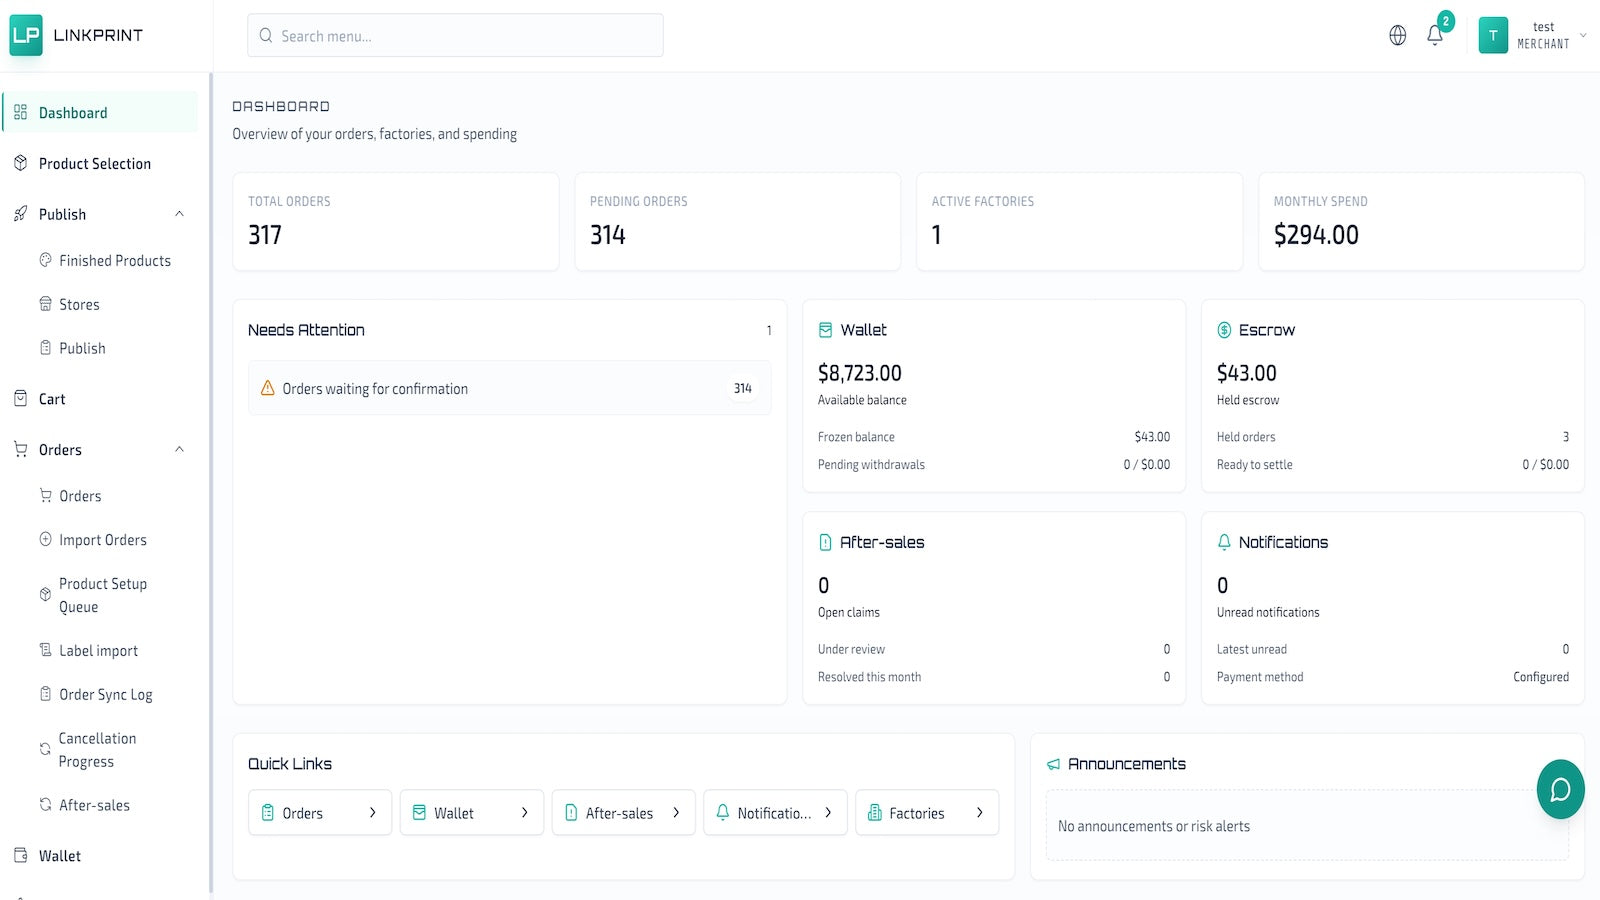1600x900 pixels.
Task: Click the Announcements megaphone icon
Action: click(1053, 764)
